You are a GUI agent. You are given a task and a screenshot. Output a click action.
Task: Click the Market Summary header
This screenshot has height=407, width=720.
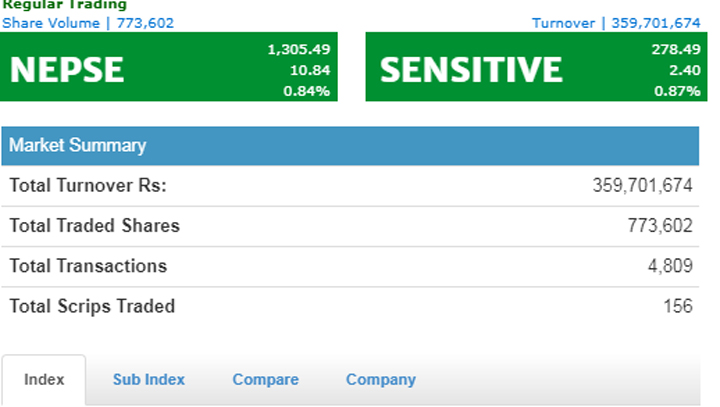[78, 146]
